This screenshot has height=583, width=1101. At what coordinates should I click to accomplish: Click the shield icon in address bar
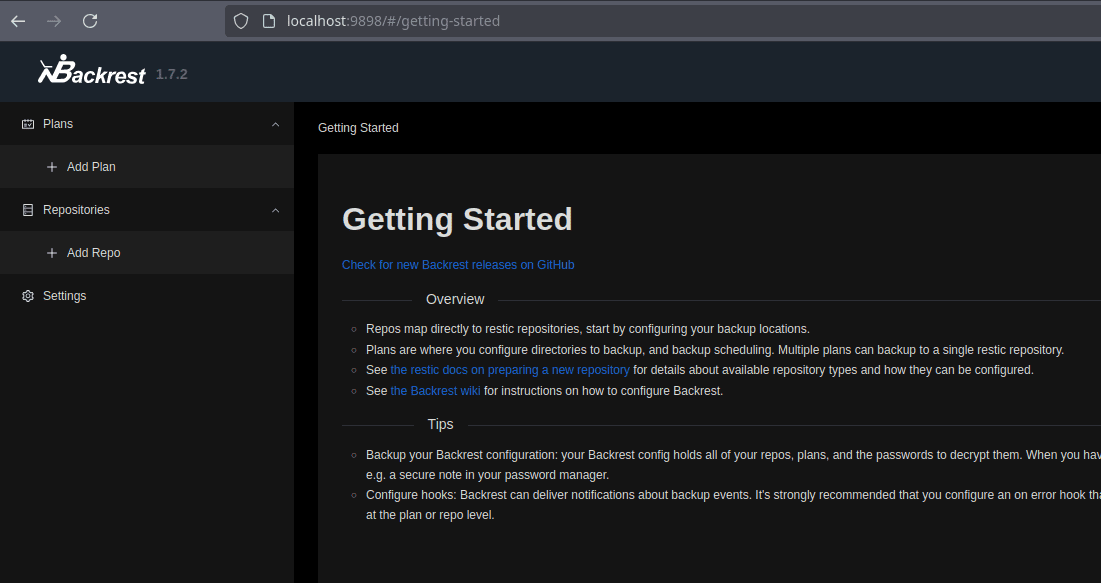(240, 21)
